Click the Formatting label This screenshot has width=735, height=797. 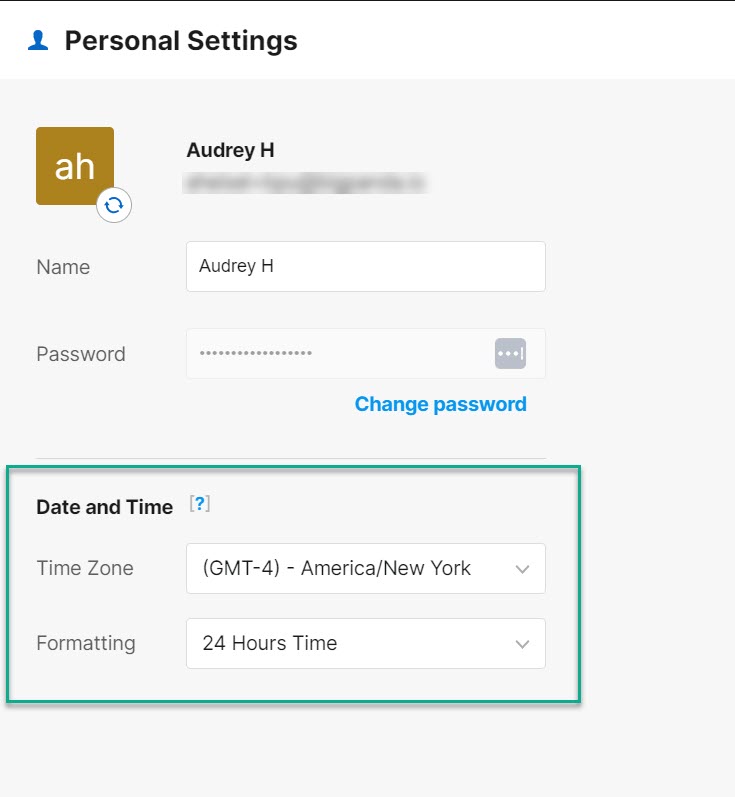click(x=86, y=643)
